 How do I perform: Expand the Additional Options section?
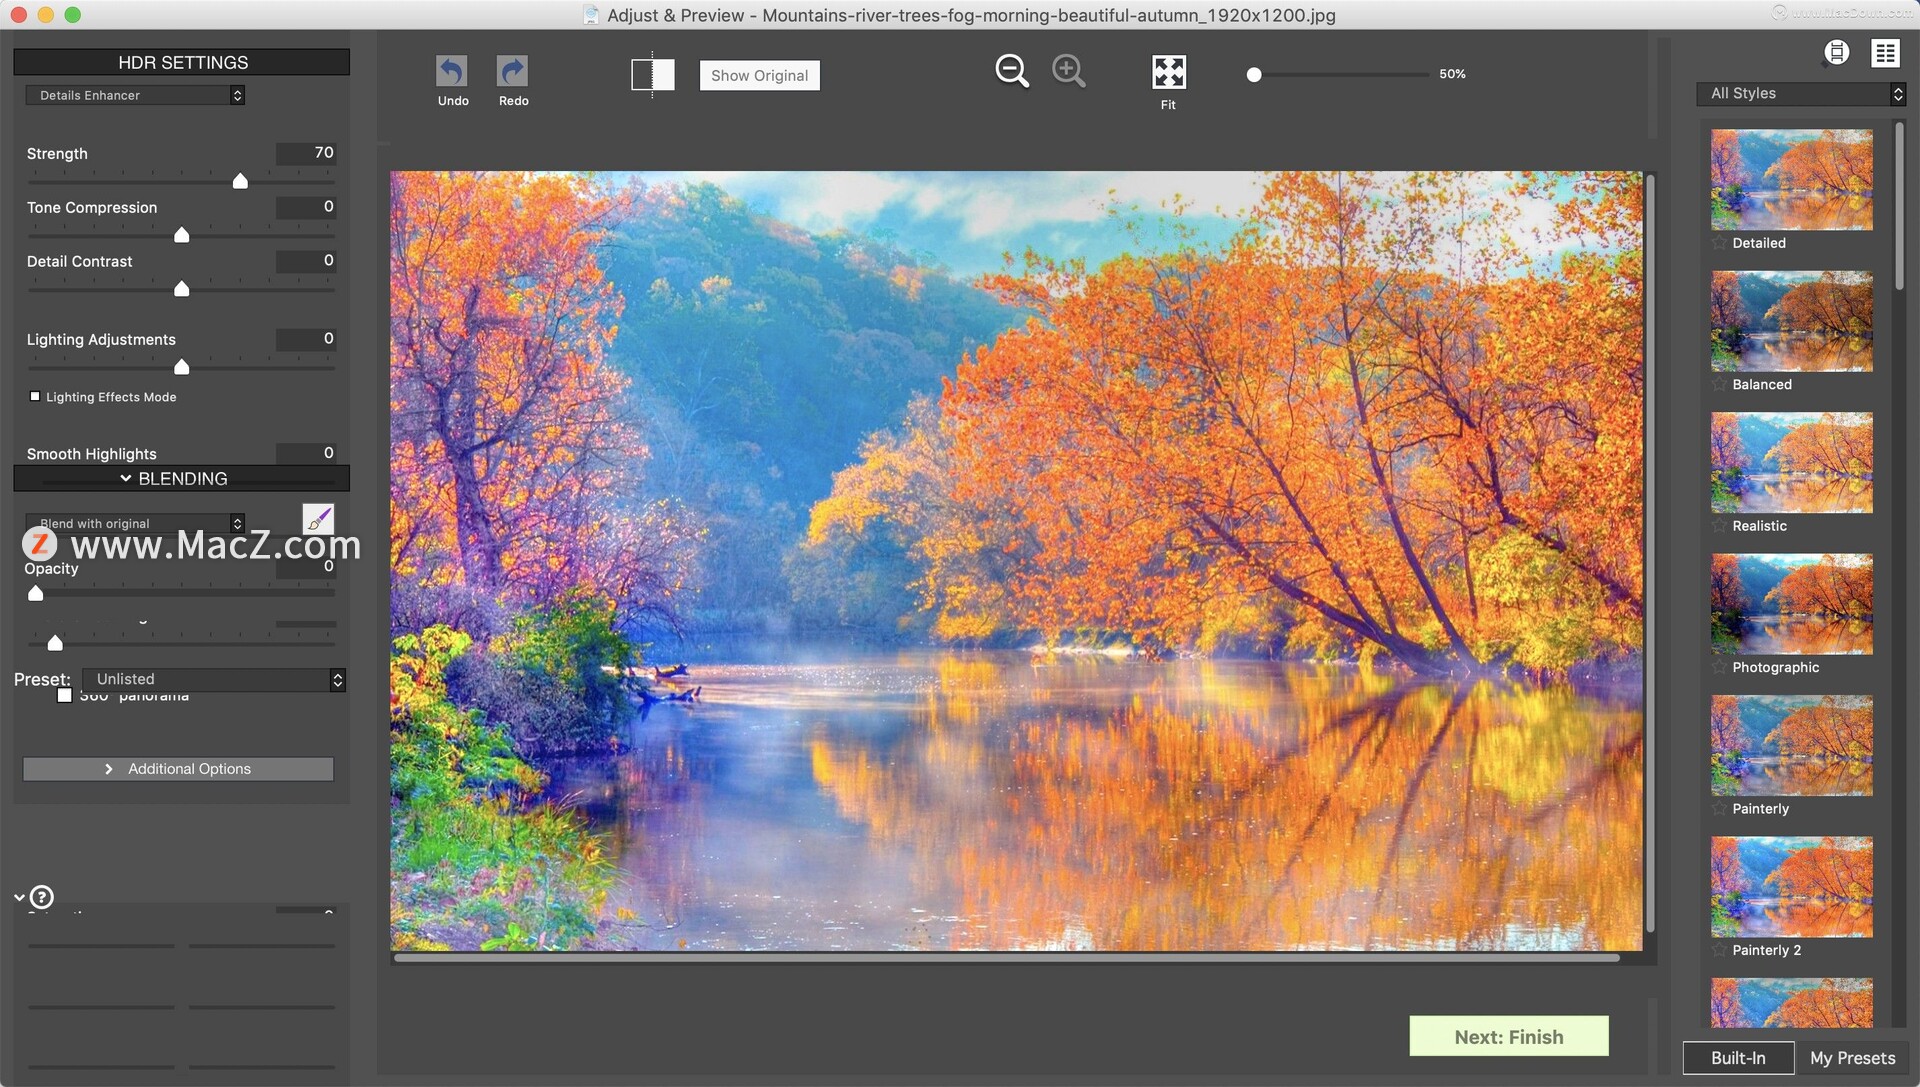click(178, 766)
